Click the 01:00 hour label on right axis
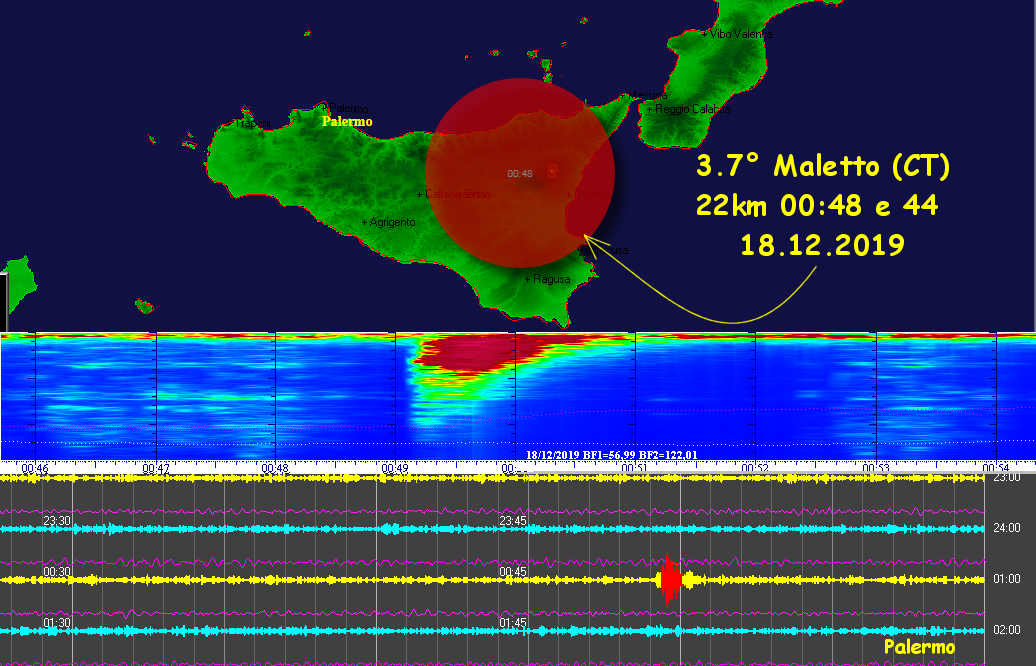Image resolution: width=1036 pixels, height=666 pixels. click(1006, 579)
